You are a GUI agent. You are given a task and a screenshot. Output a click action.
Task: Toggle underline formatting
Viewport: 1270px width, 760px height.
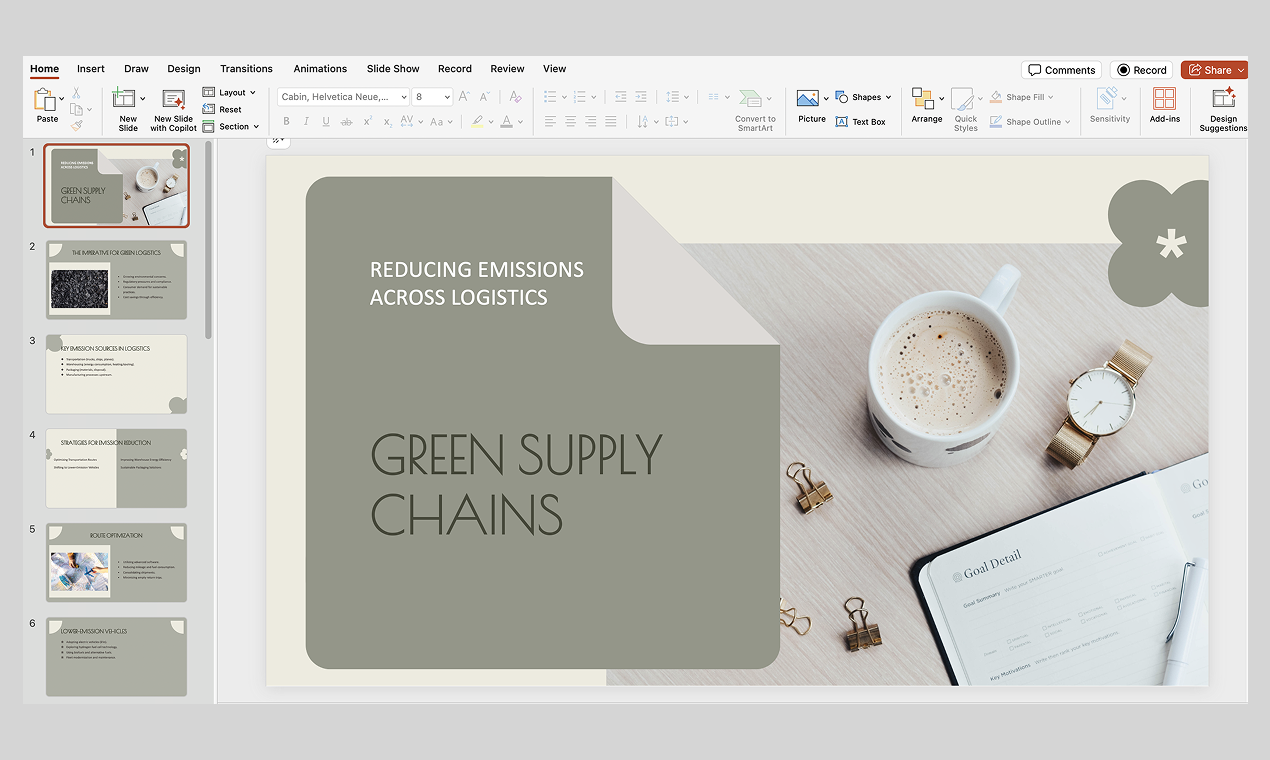(x=325, y=120)
